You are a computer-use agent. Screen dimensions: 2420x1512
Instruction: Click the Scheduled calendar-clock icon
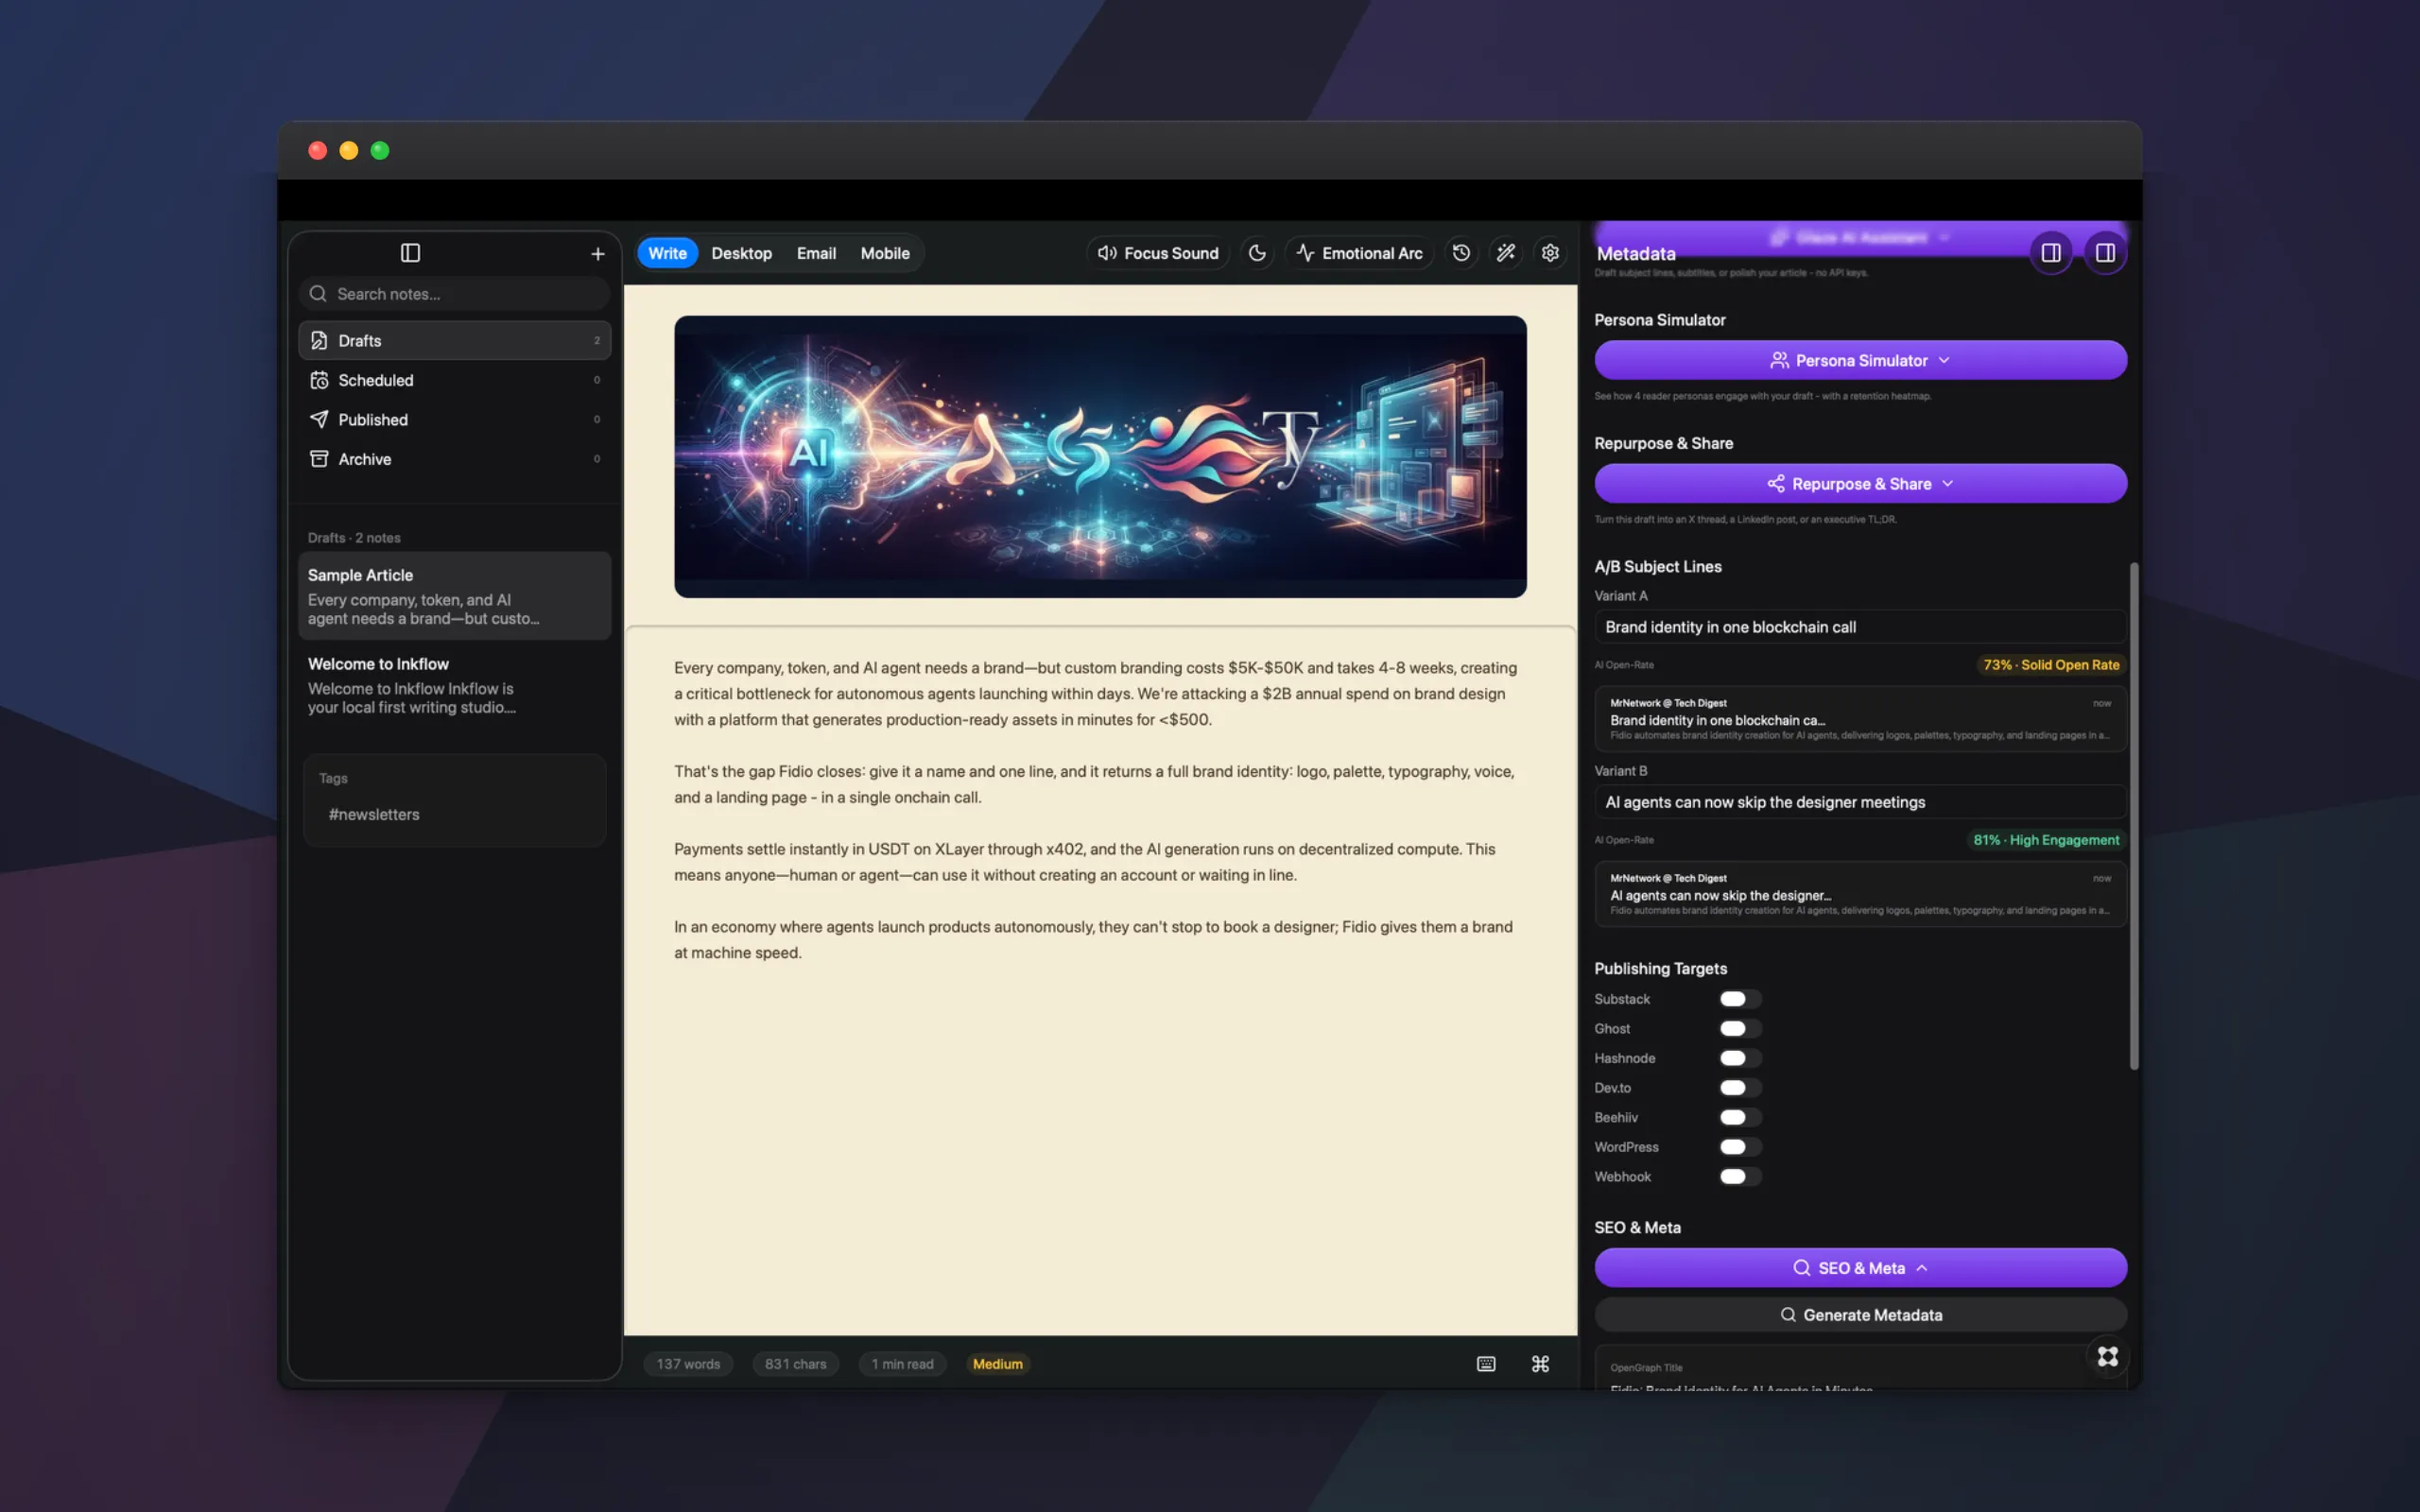pyautogui.click(x=319, y=380)
